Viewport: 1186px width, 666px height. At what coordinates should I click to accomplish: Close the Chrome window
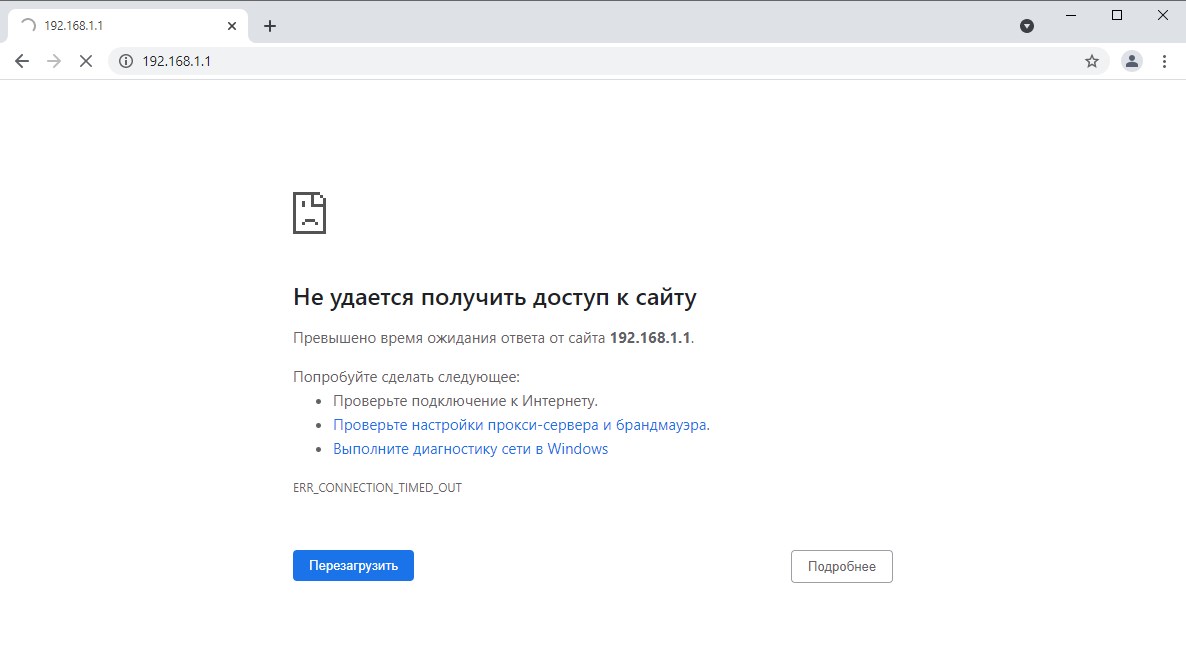coord(1162,15)
